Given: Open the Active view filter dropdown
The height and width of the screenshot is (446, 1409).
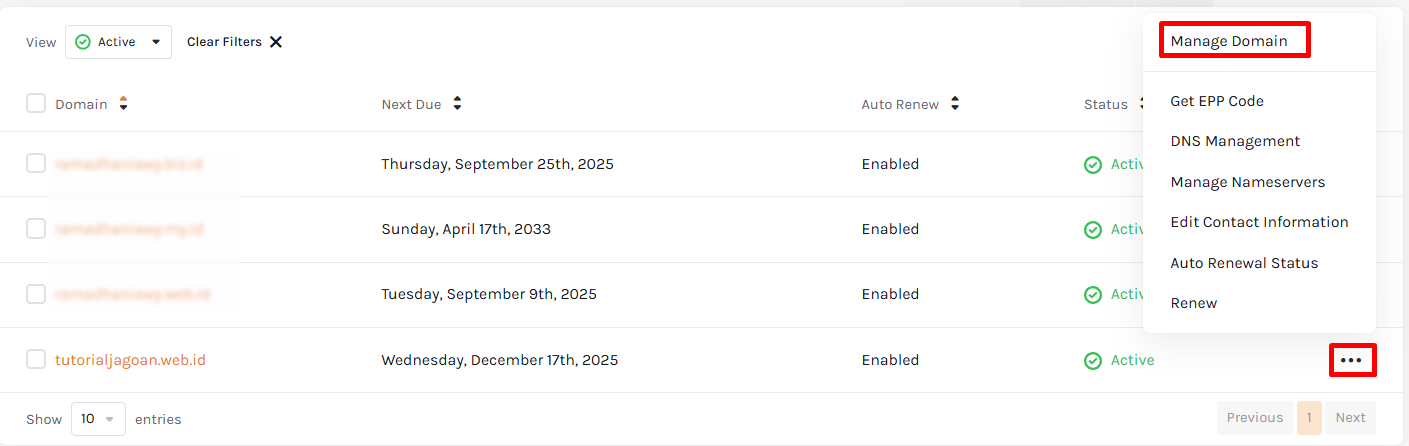Looking at the screenshot, I should [x=118, y=42].
